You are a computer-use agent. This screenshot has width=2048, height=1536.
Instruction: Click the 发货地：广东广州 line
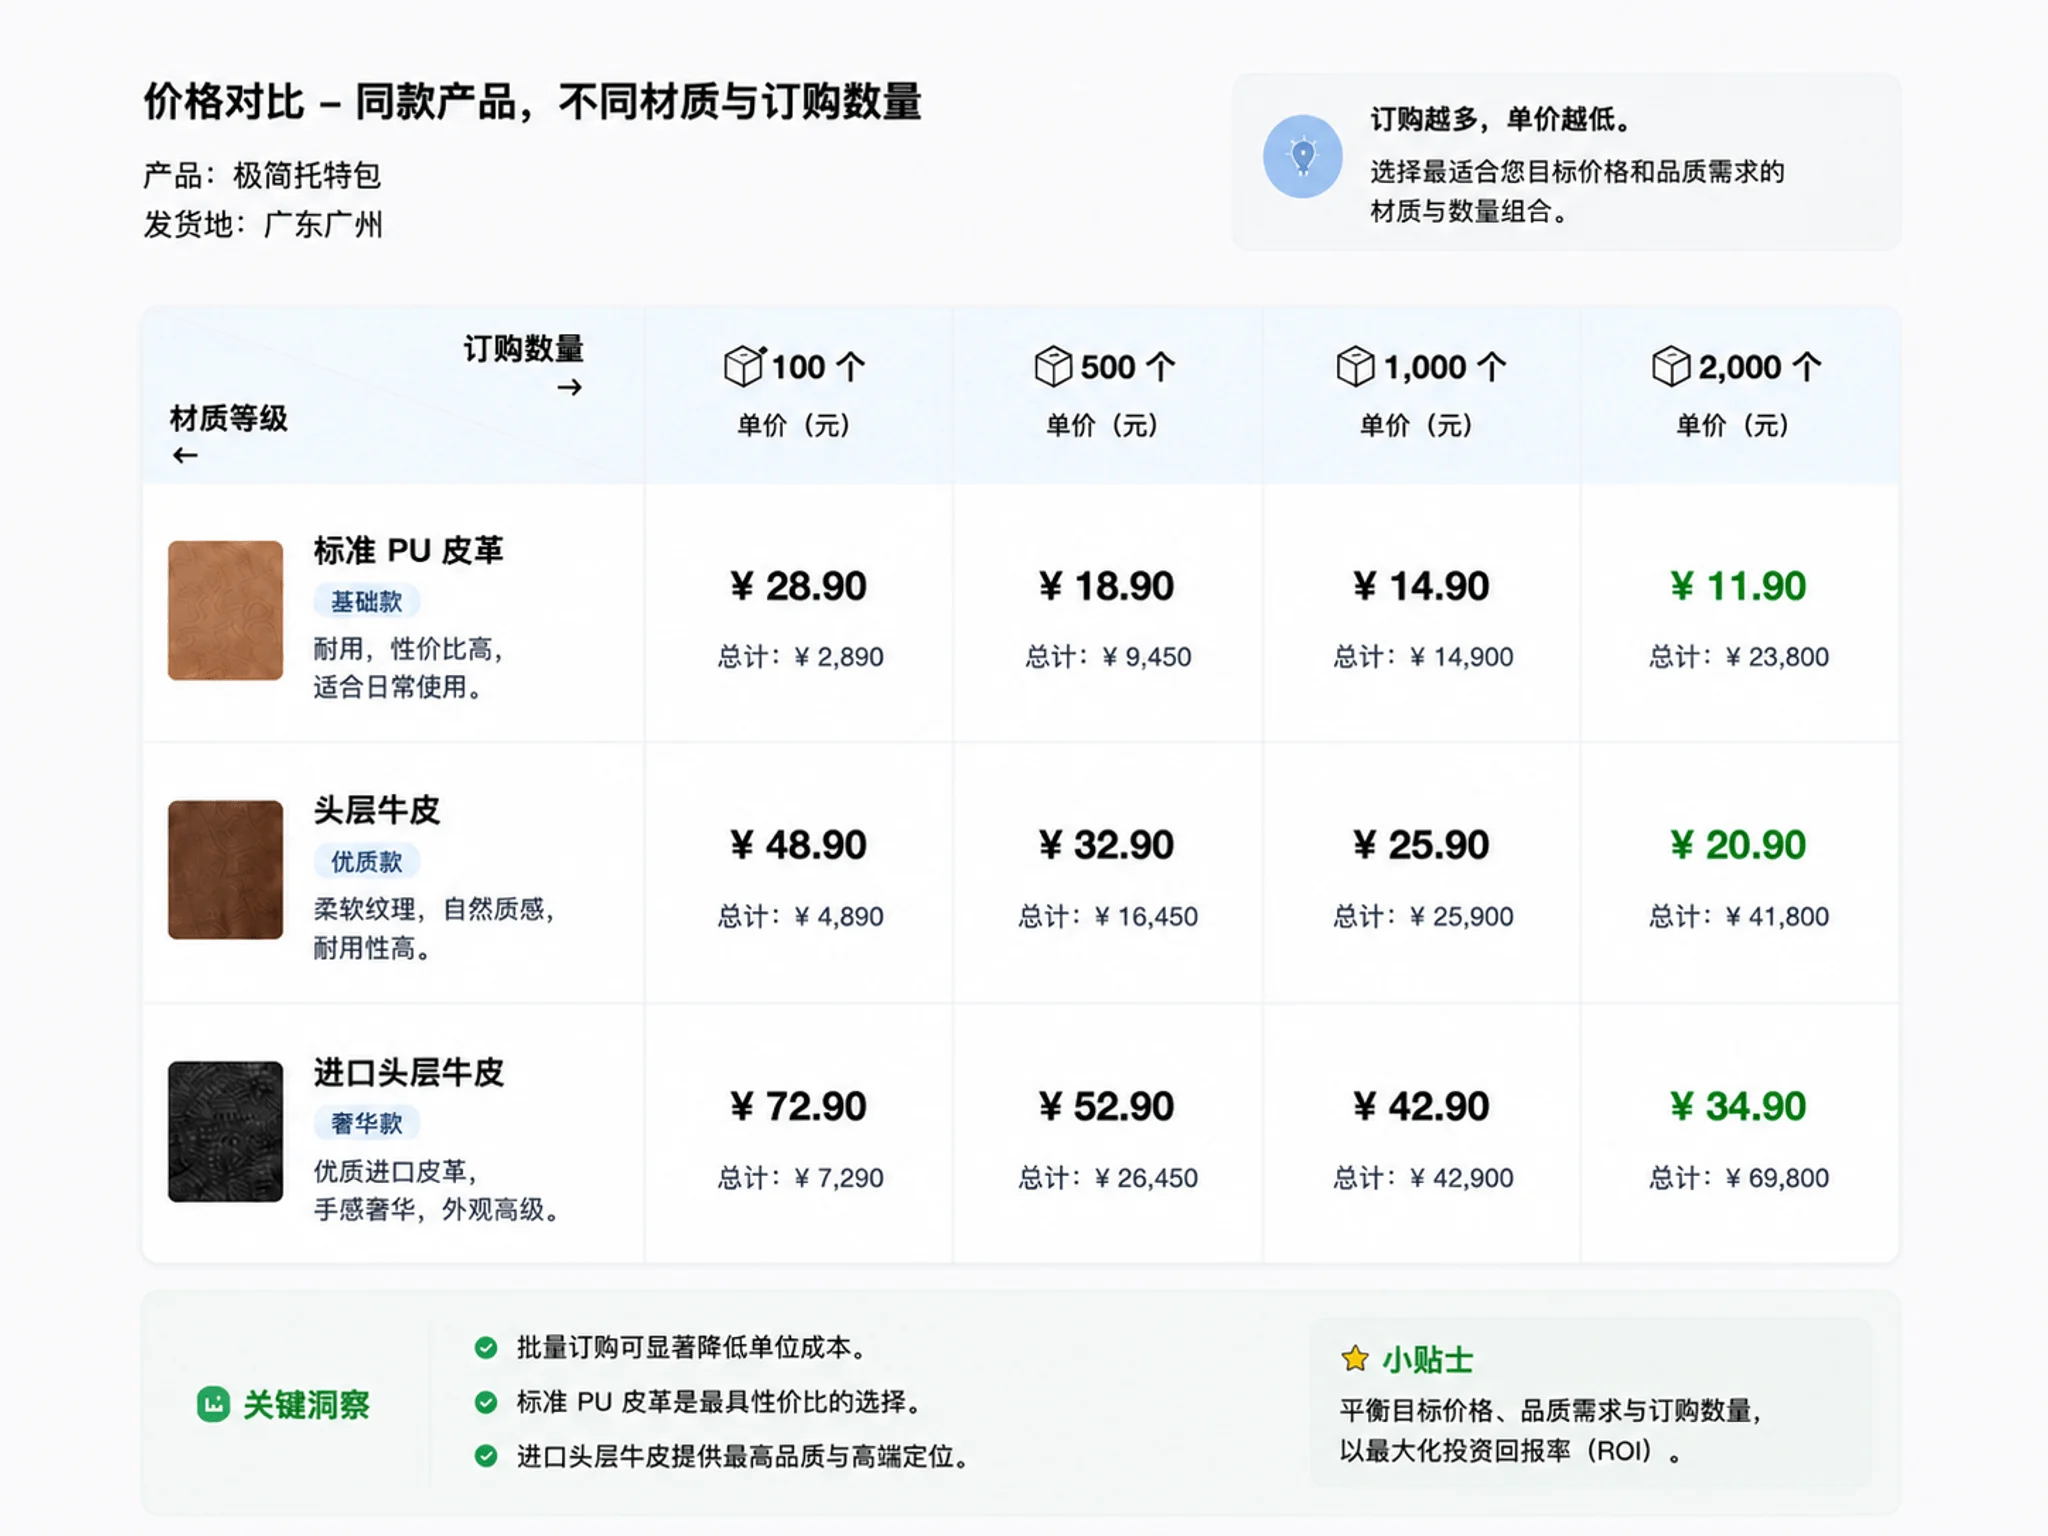pos(262,224)
